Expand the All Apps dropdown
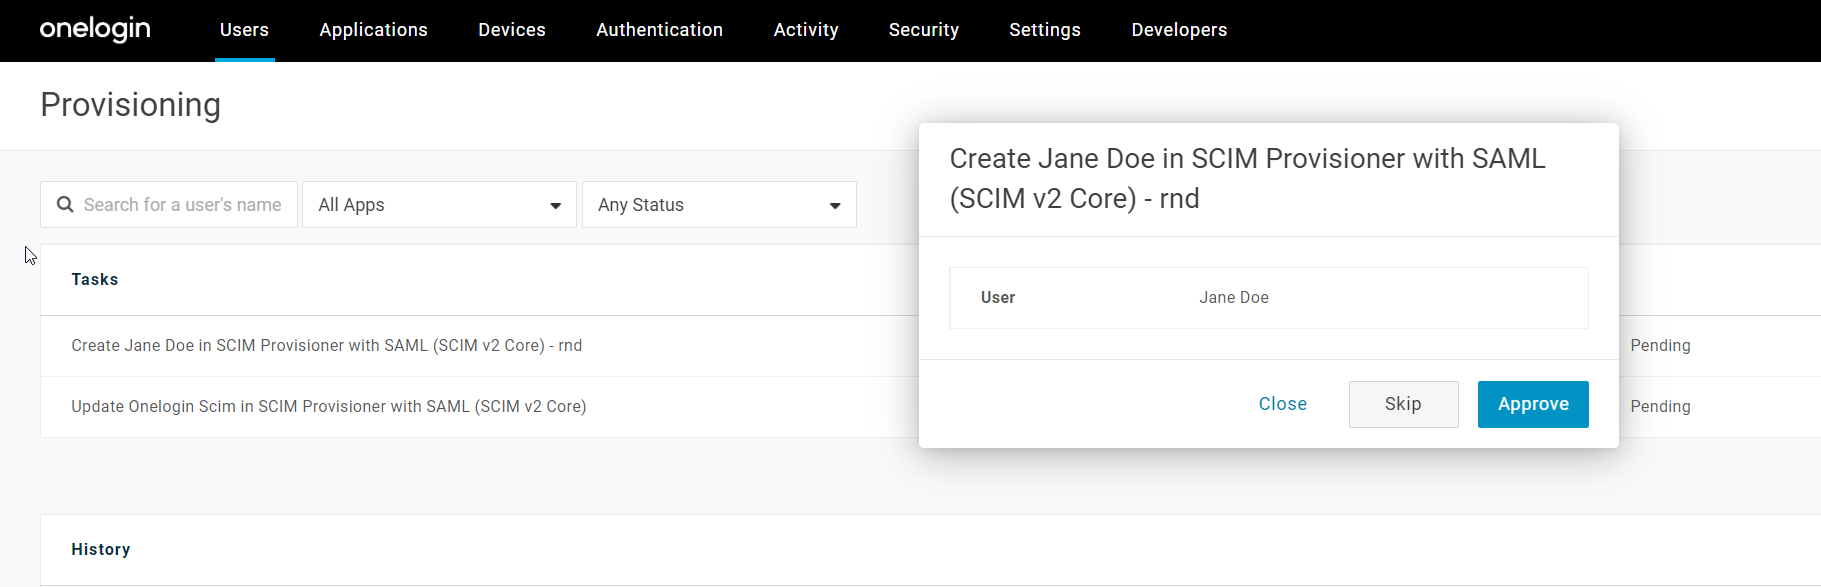 [x=439, y=204]
